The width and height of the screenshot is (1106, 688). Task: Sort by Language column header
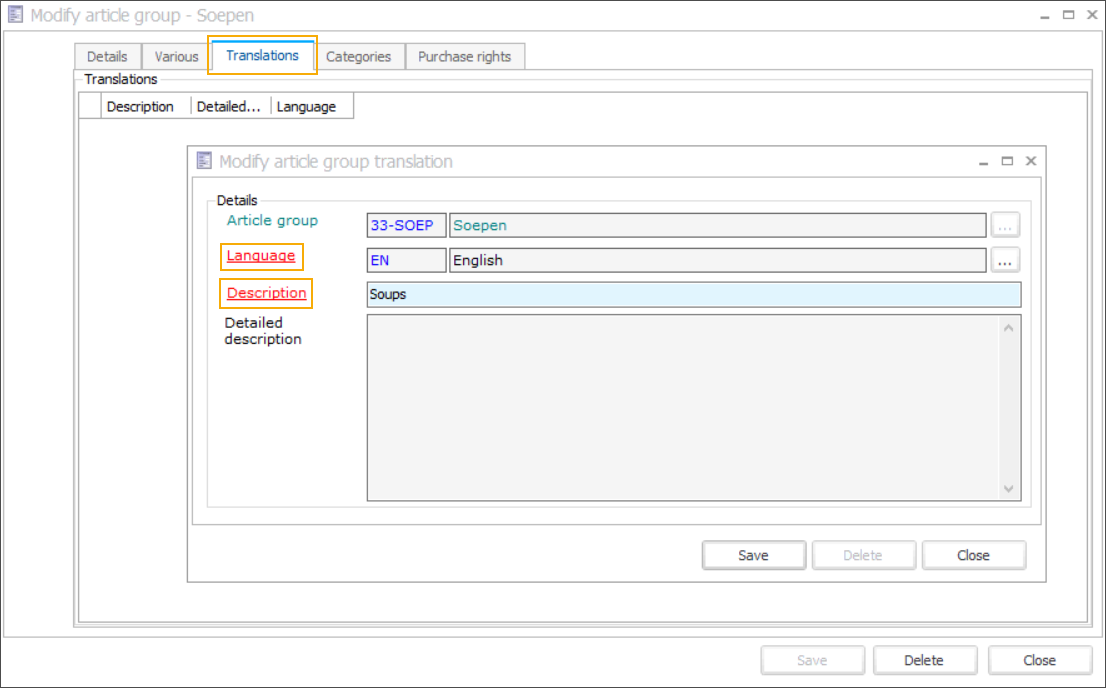coord(306,107)
